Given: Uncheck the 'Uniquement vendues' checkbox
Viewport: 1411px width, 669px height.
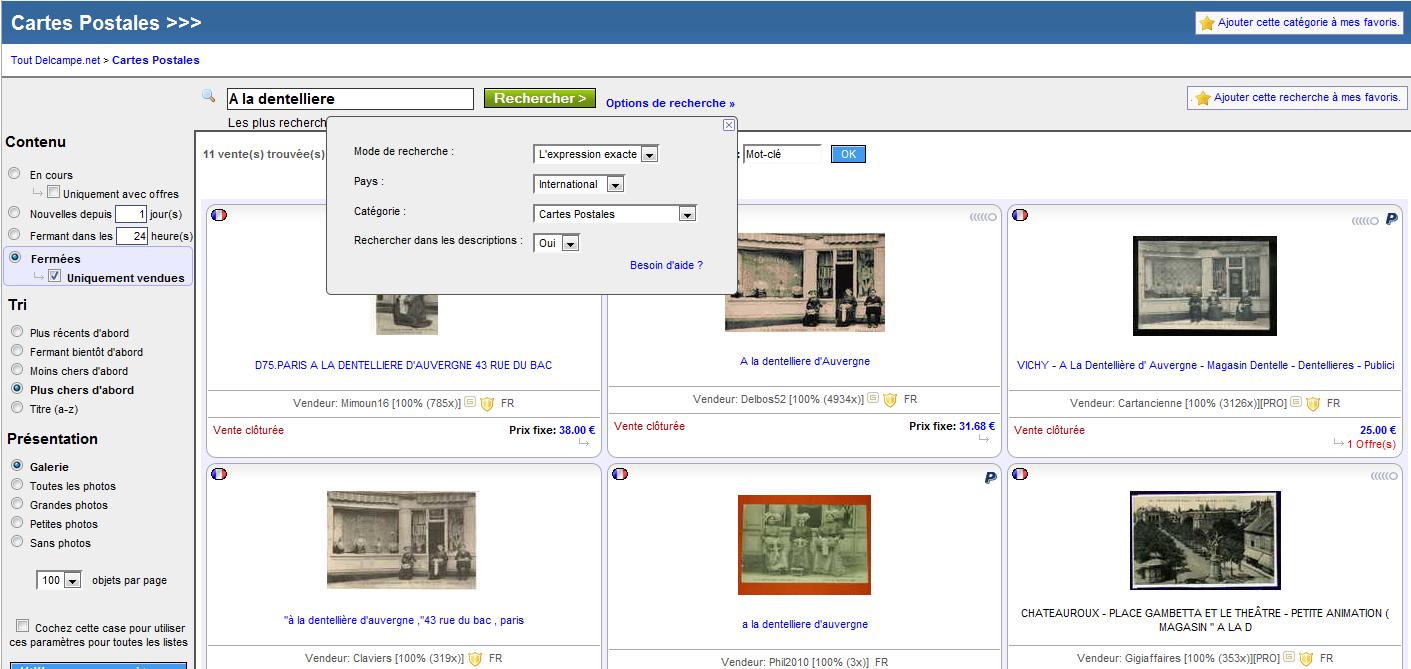Looking at the screenshot, I should click(55, 276).
